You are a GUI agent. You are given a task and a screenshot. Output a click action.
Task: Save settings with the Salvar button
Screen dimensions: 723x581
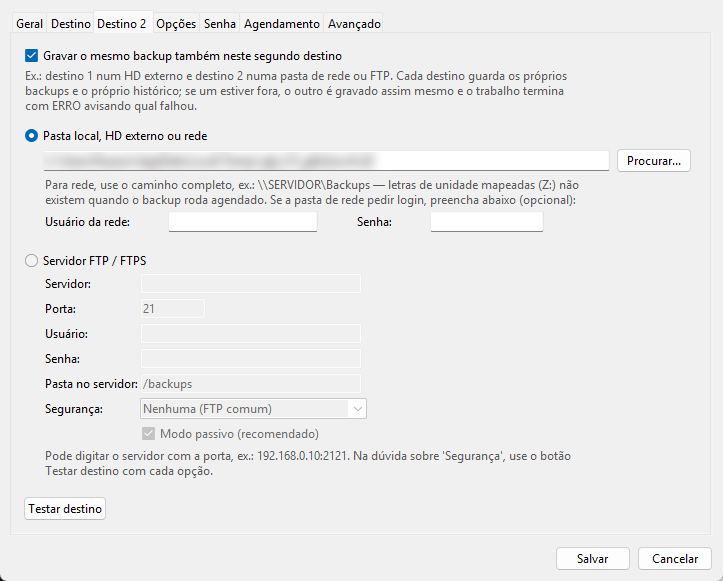[x=593, y=558]
